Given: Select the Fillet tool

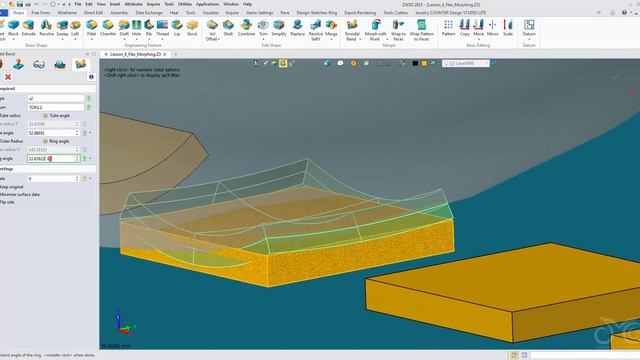Looking at the screenshot, I should 91,28.
